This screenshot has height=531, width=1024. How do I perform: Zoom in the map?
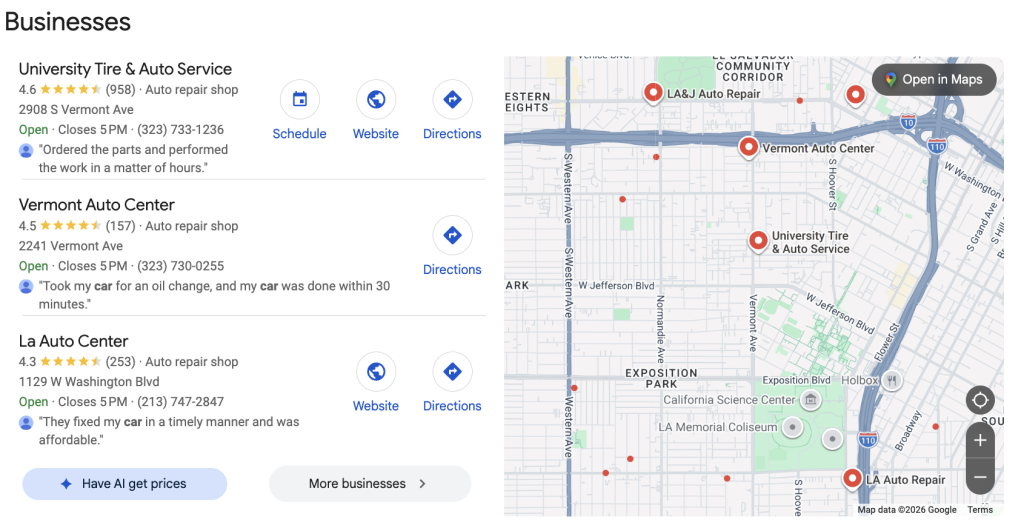click(980, 441)
